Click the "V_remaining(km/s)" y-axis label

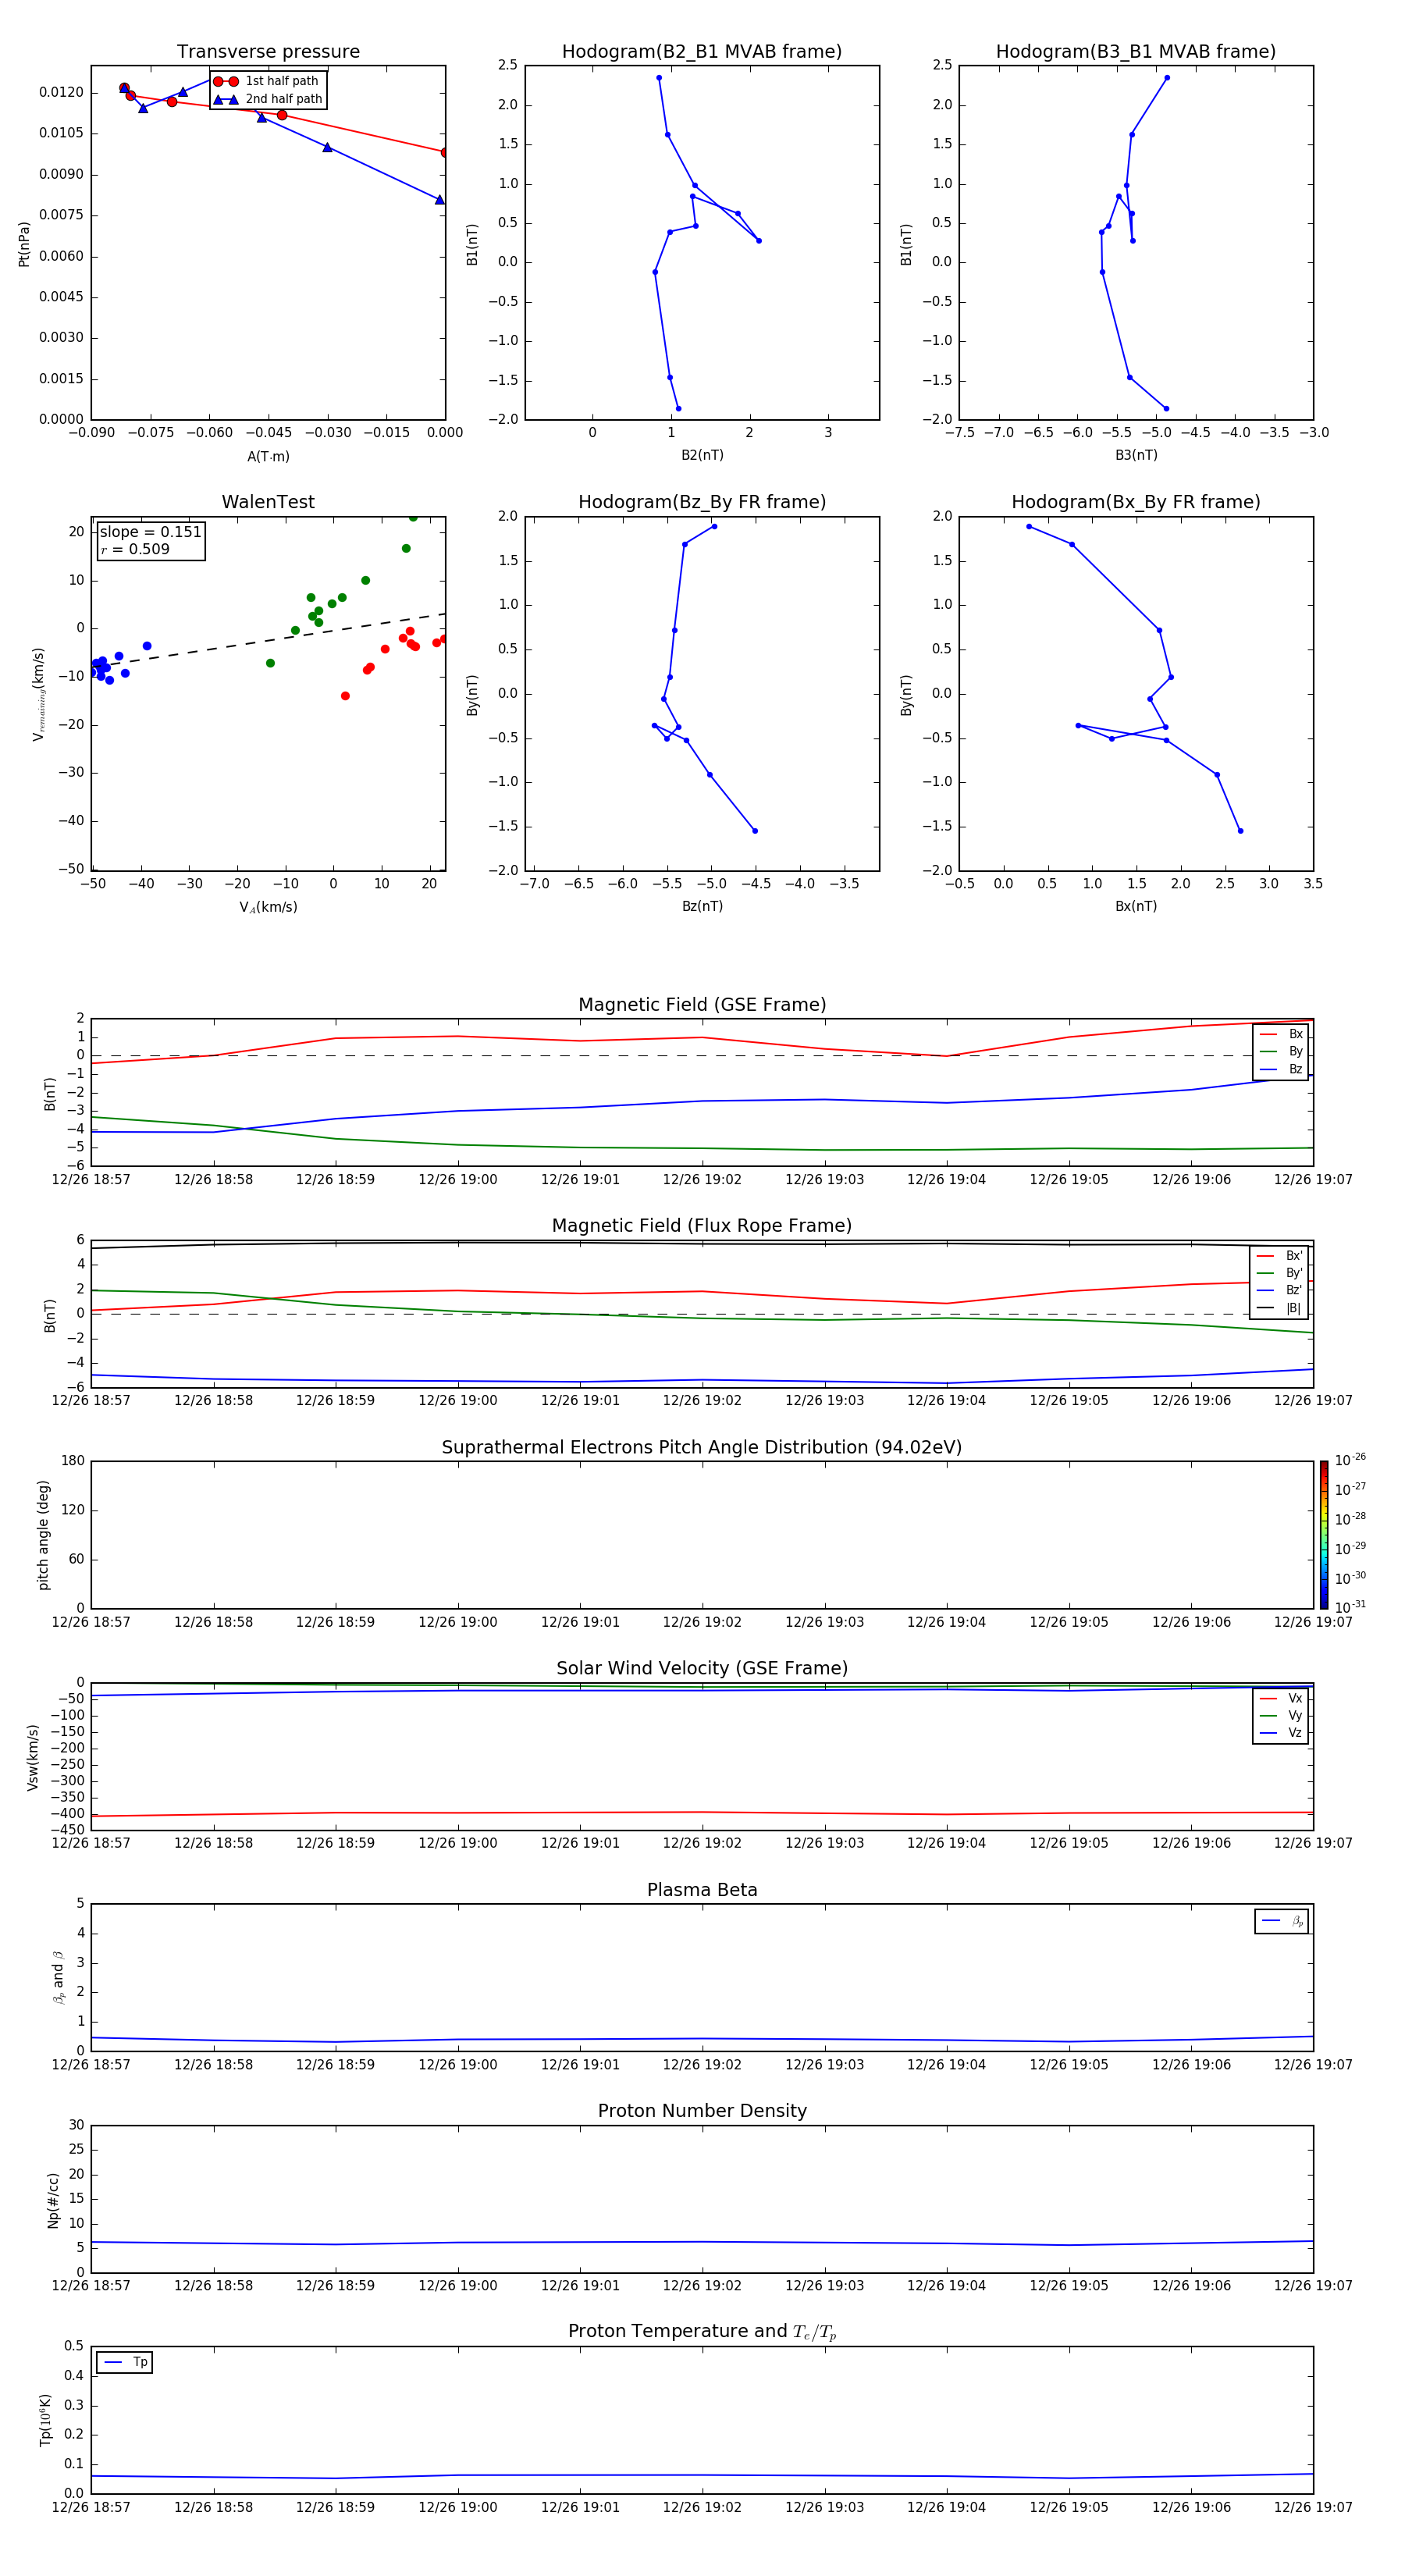38,694
